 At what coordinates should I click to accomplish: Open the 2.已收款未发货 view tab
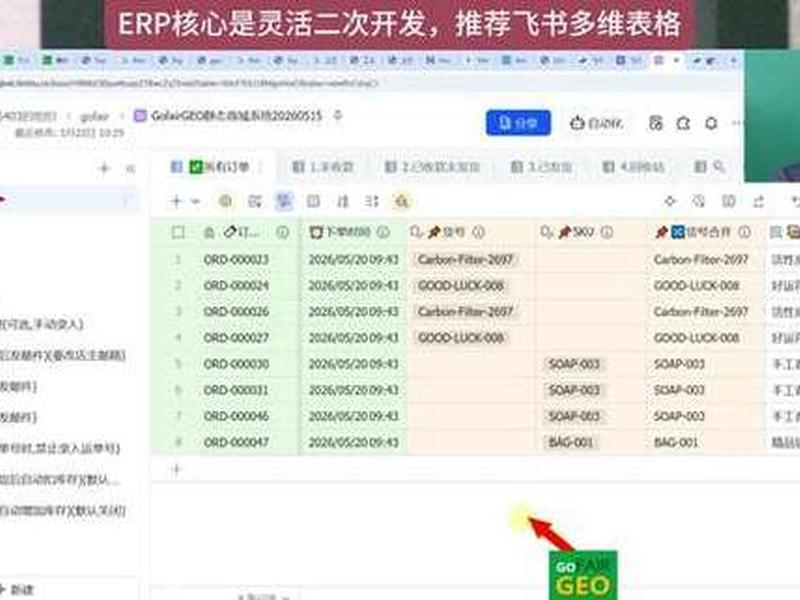[432, 166]
